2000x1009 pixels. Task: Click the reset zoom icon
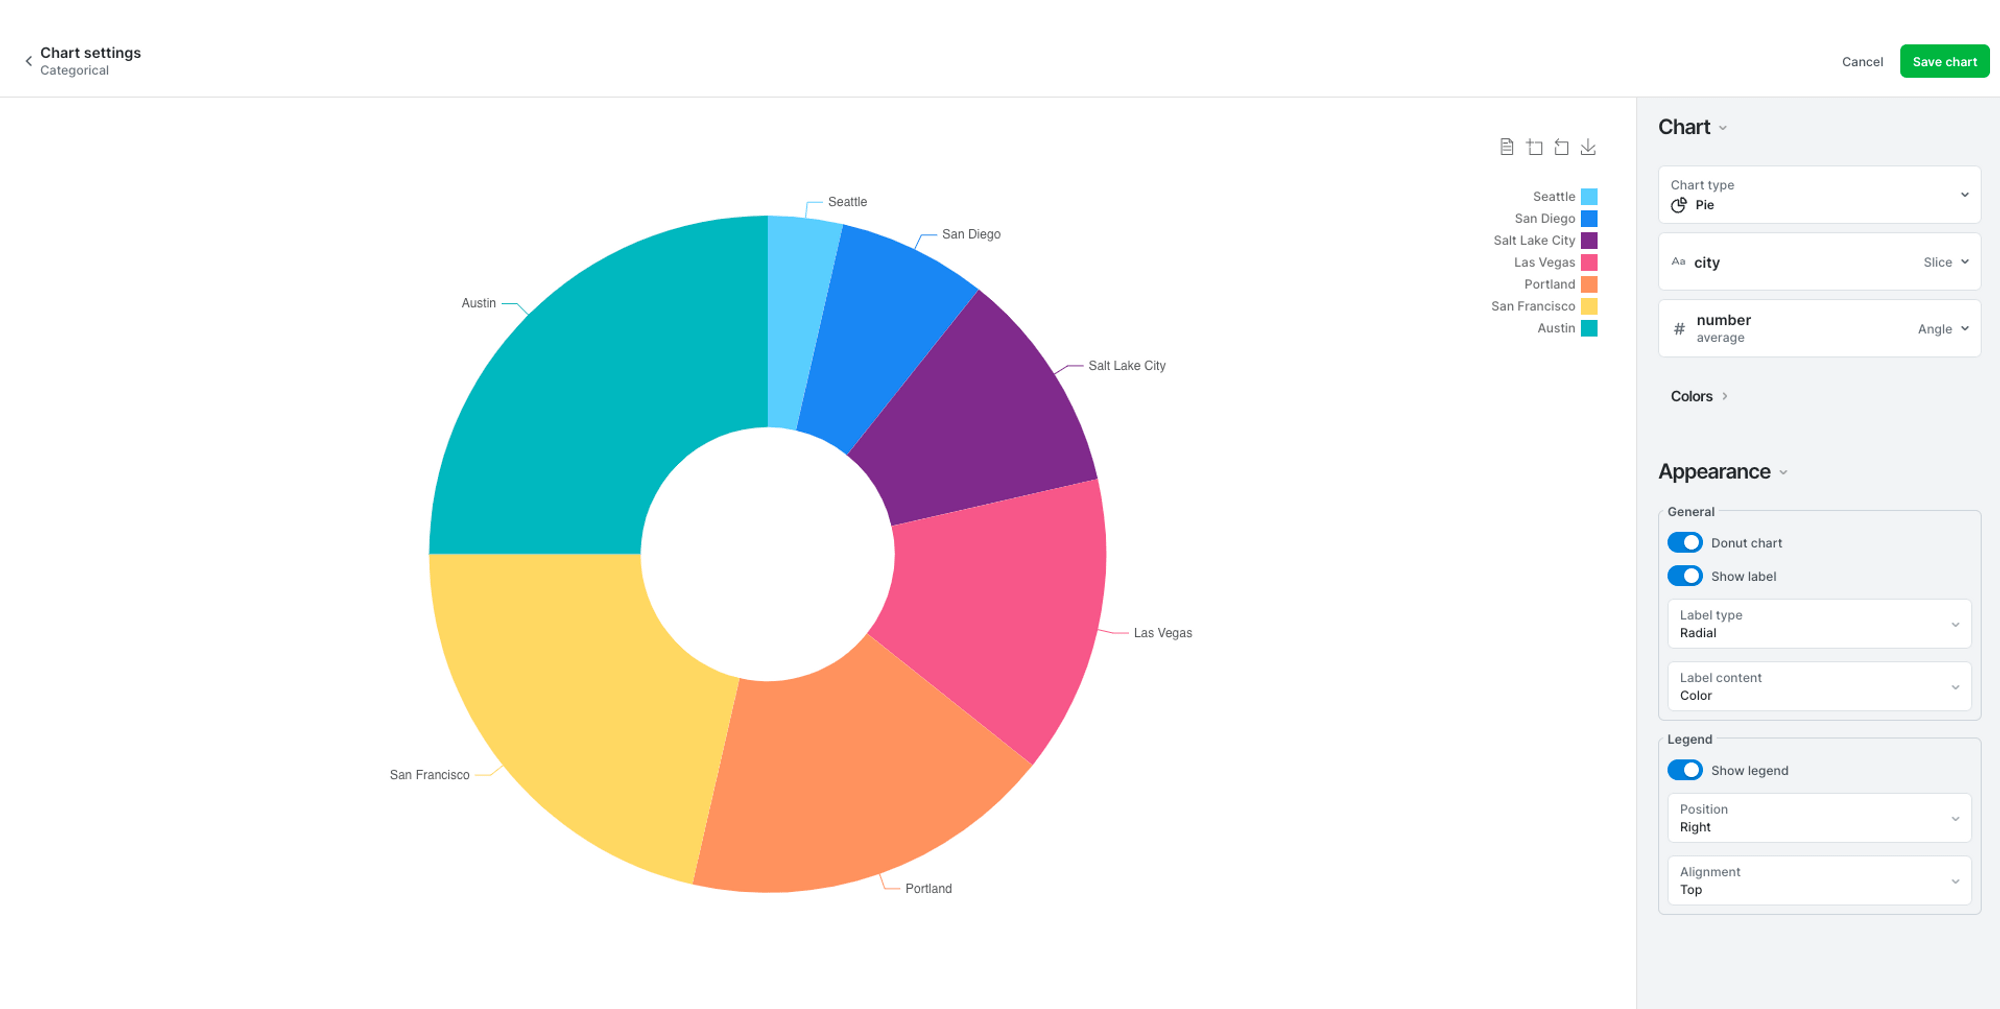coord(1561,146)
